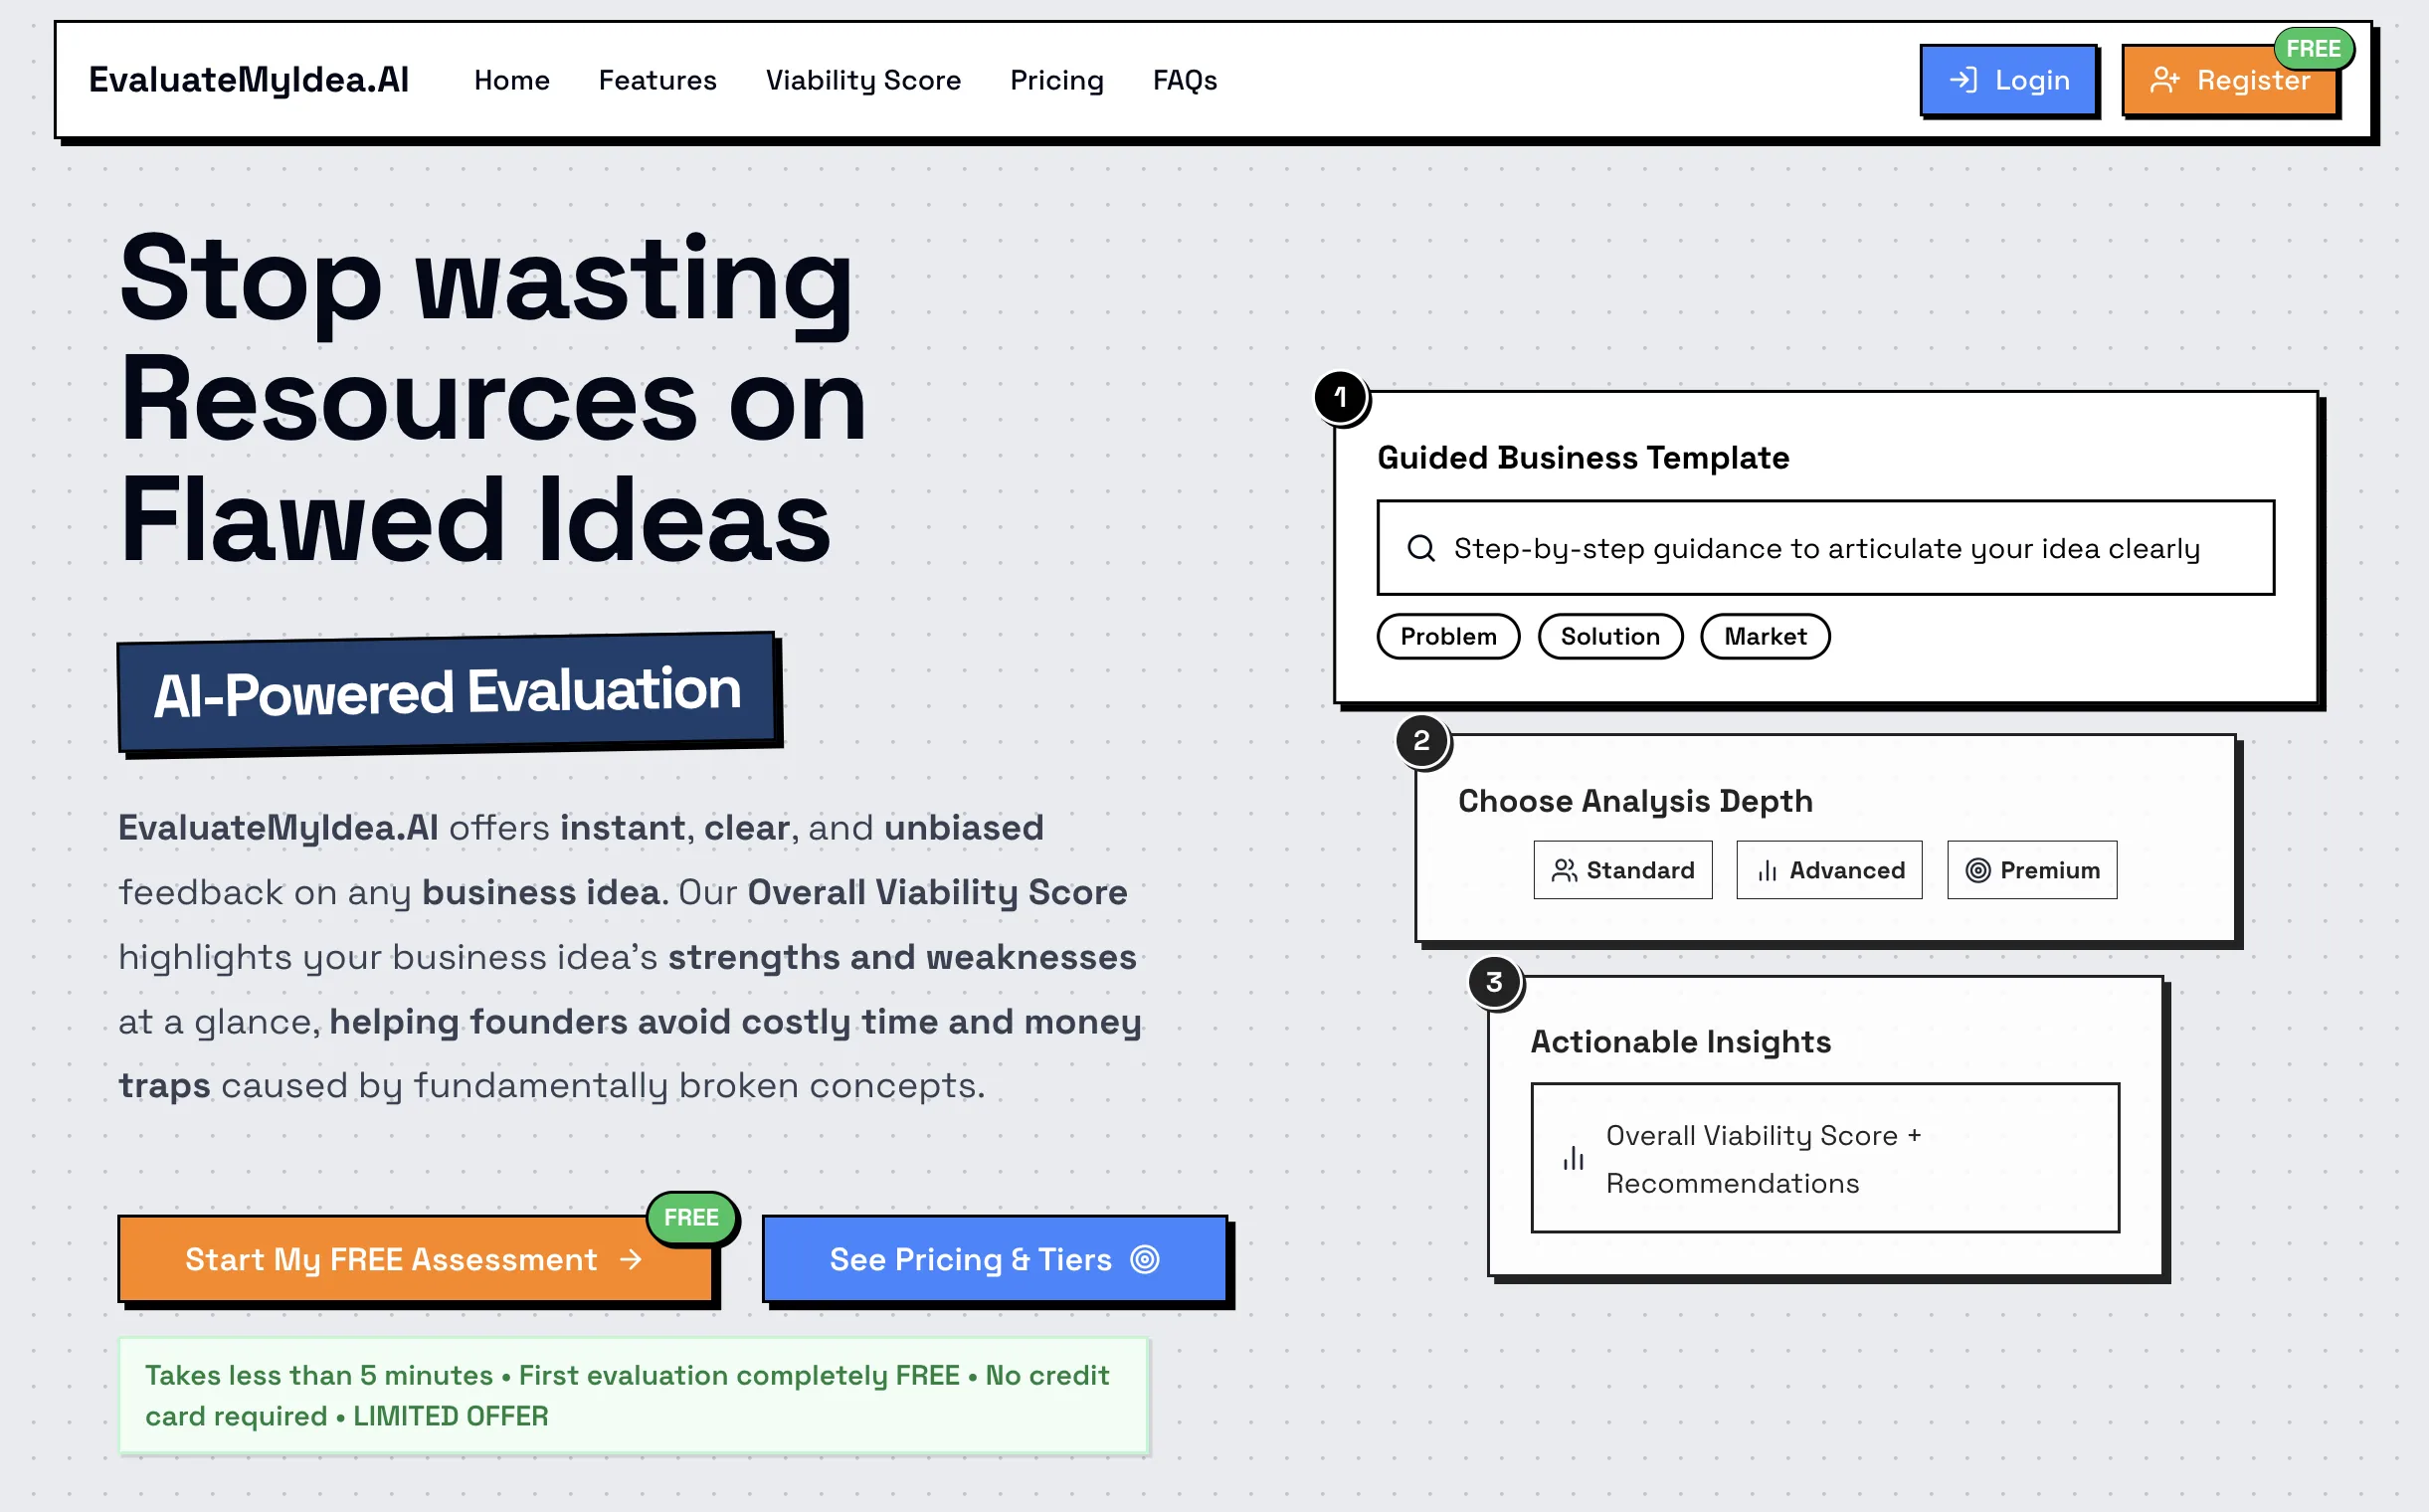Click the step 3 number badge
Viewport: 2429px width, 1512px height.
[x=1494, y=982]
